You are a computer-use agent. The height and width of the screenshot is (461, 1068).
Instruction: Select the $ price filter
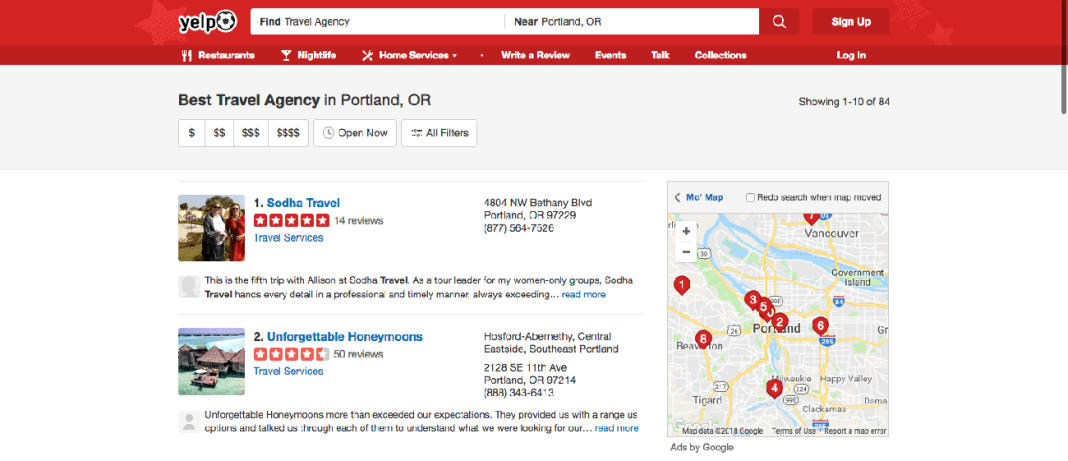[191, 133]
